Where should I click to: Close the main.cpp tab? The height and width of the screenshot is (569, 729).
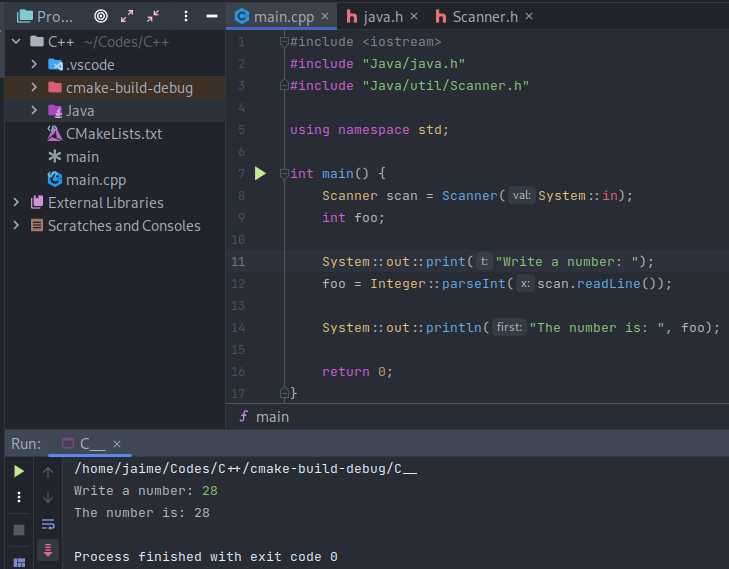coord(325,16)
